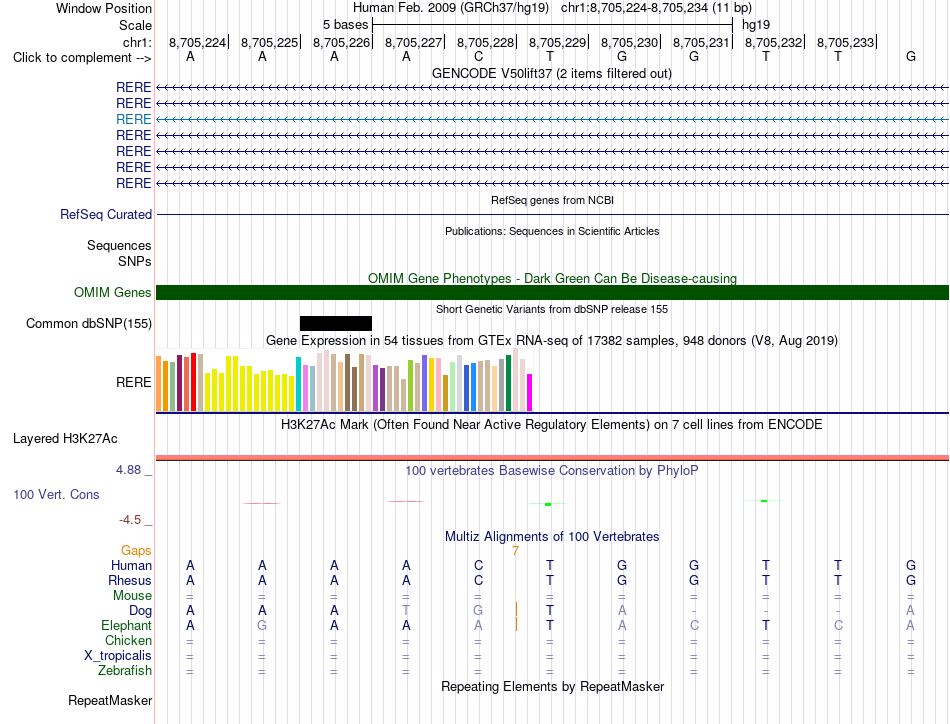The width and height of the screenshot is (950, 724).
Task: Click the orange insertion bar in Elephant row
Action: (x=516, y=624)
